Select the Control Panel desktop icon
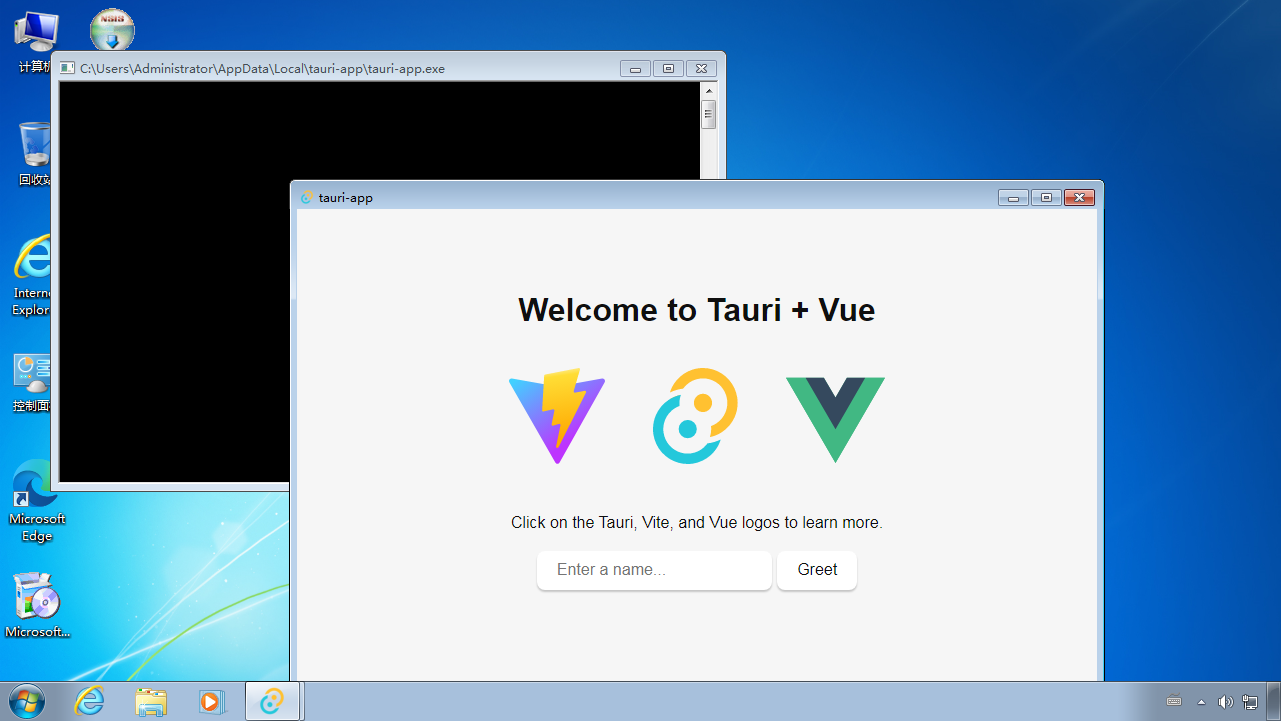 32,383
